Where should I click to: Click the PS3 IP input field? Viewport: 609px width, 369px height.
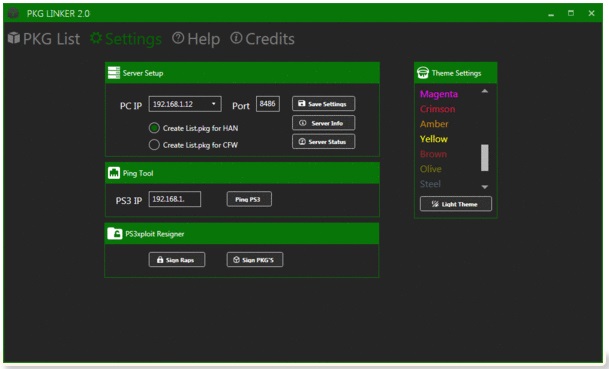(x=175, y=199)
